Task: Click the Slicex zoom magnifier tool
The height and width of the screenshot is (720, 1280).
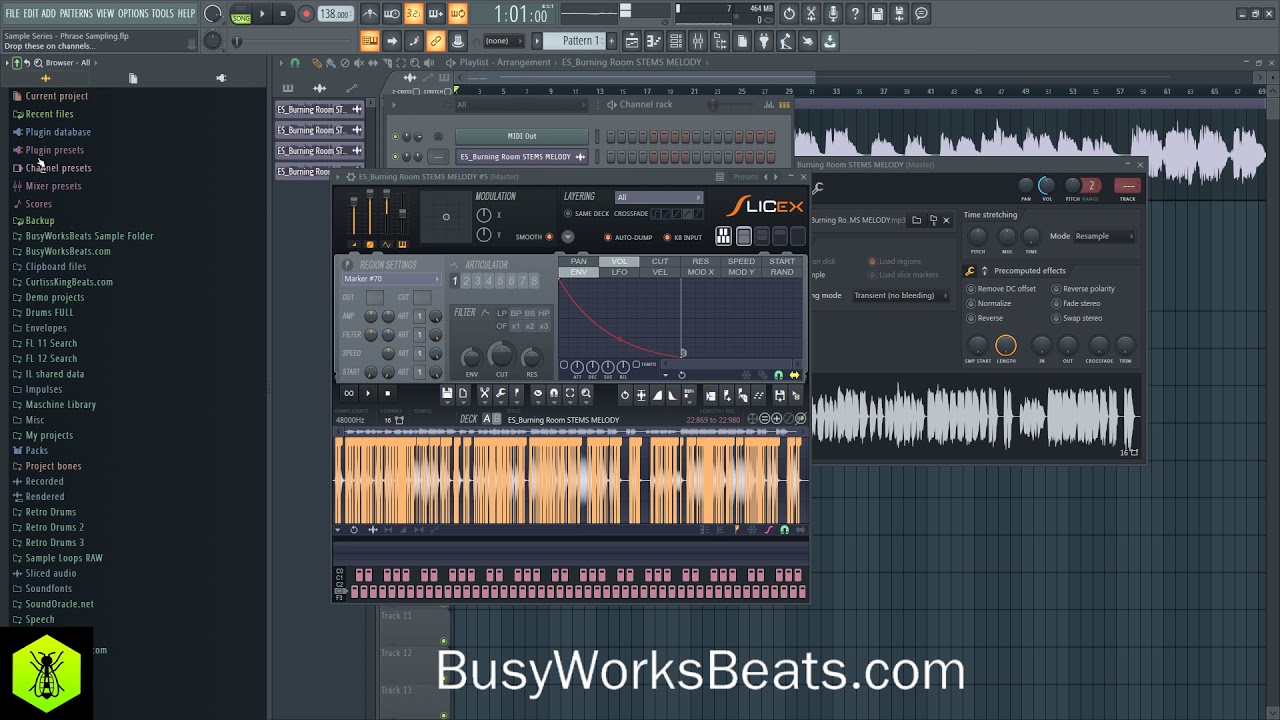Action: 586,394
